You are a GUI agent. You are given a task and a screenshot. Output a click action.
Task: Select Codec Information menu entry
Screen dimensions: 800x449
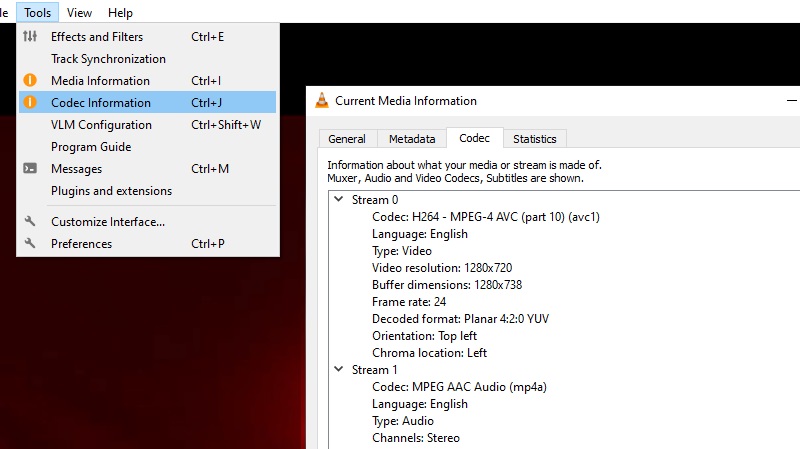click(x=147, y=103)
